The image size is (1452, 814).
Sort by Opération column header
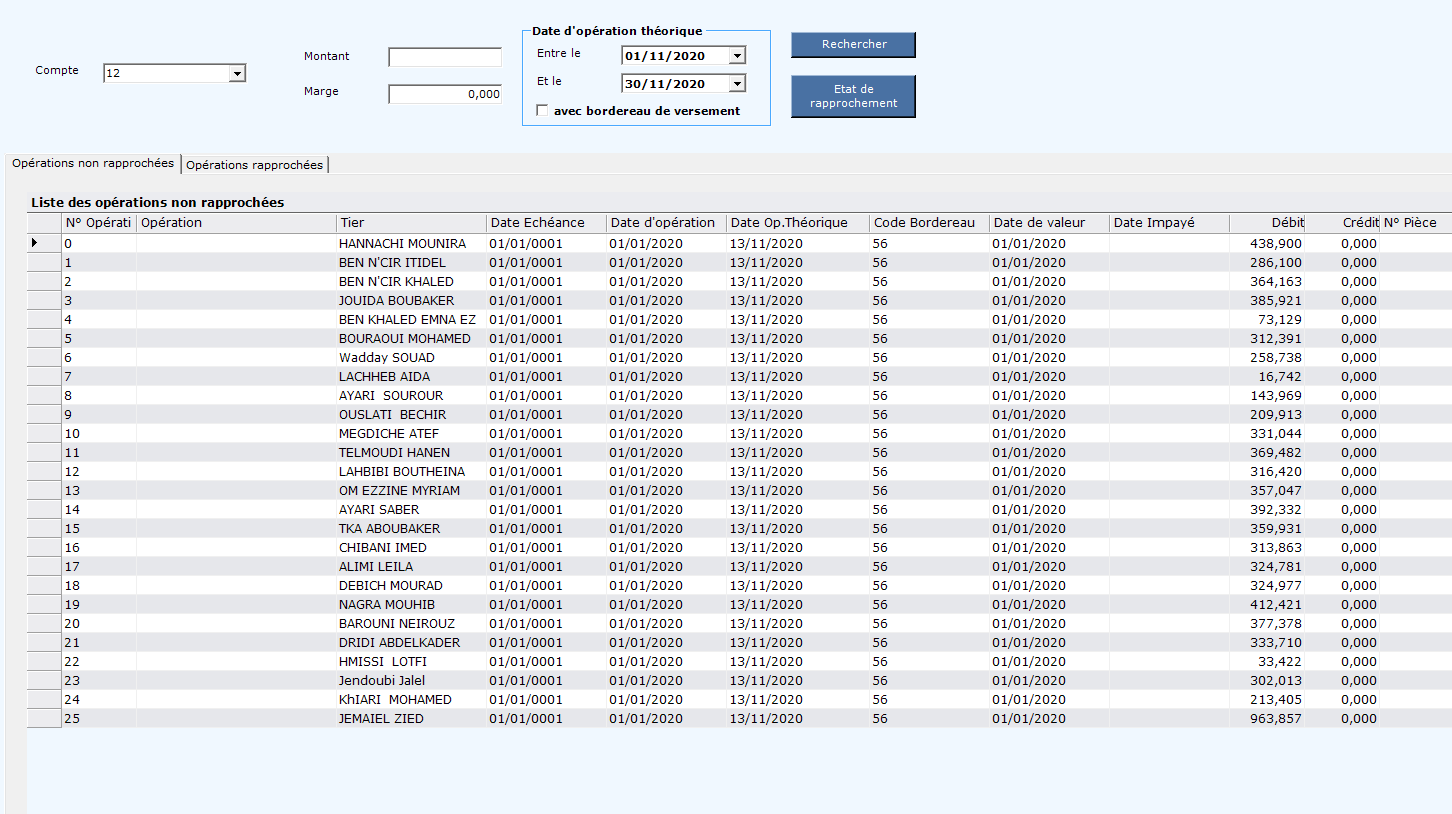236,223
